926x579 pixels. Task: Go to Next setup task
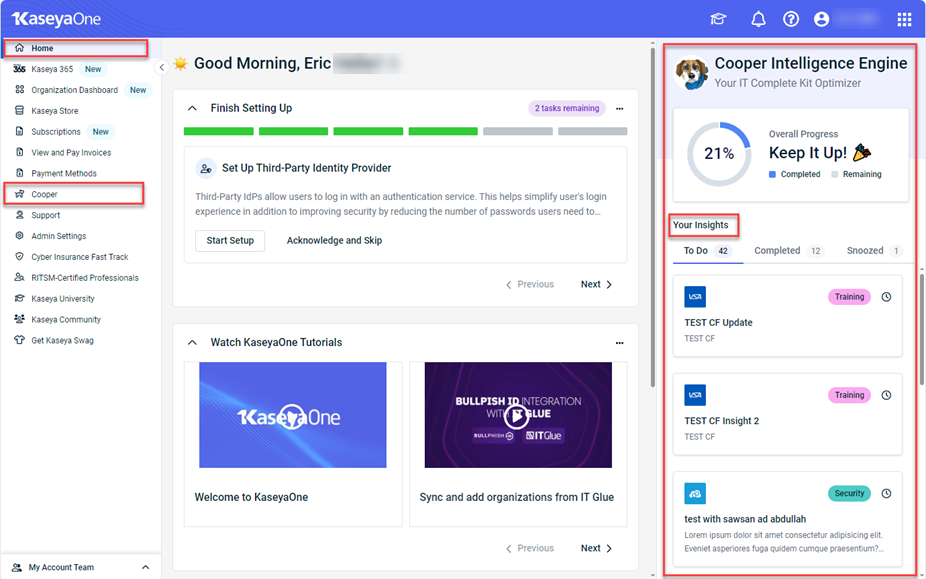(x=596, y=284)
